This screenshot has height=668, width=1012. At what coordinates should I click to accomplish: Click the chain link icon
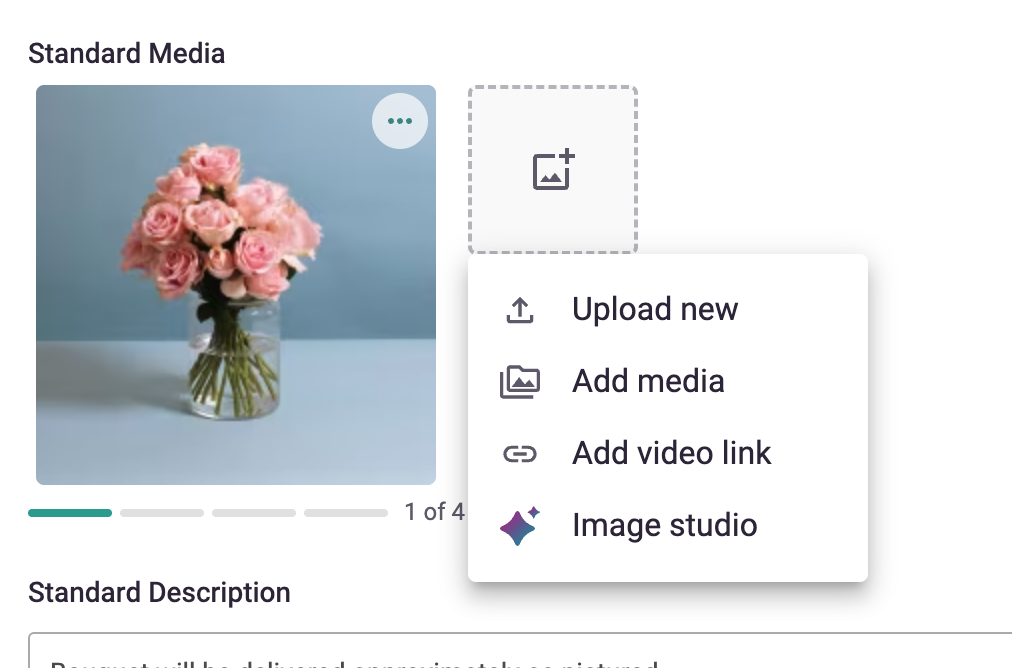pyautogui.click(x=520, y=454)
